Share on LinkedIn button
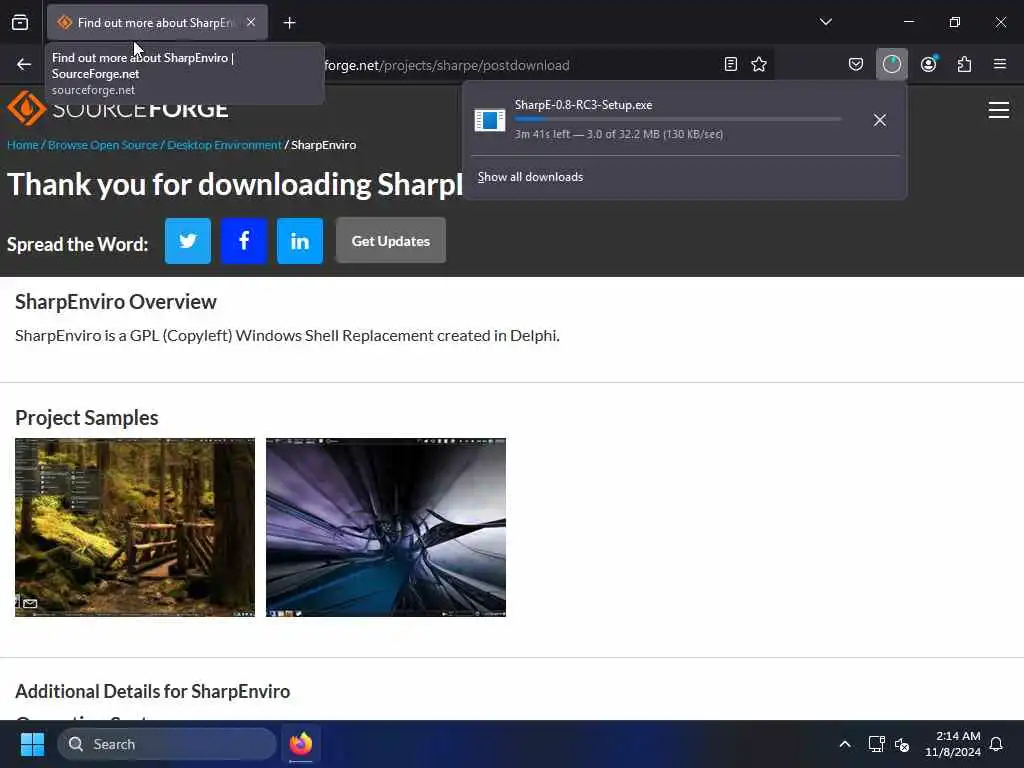 coord(300,241)
